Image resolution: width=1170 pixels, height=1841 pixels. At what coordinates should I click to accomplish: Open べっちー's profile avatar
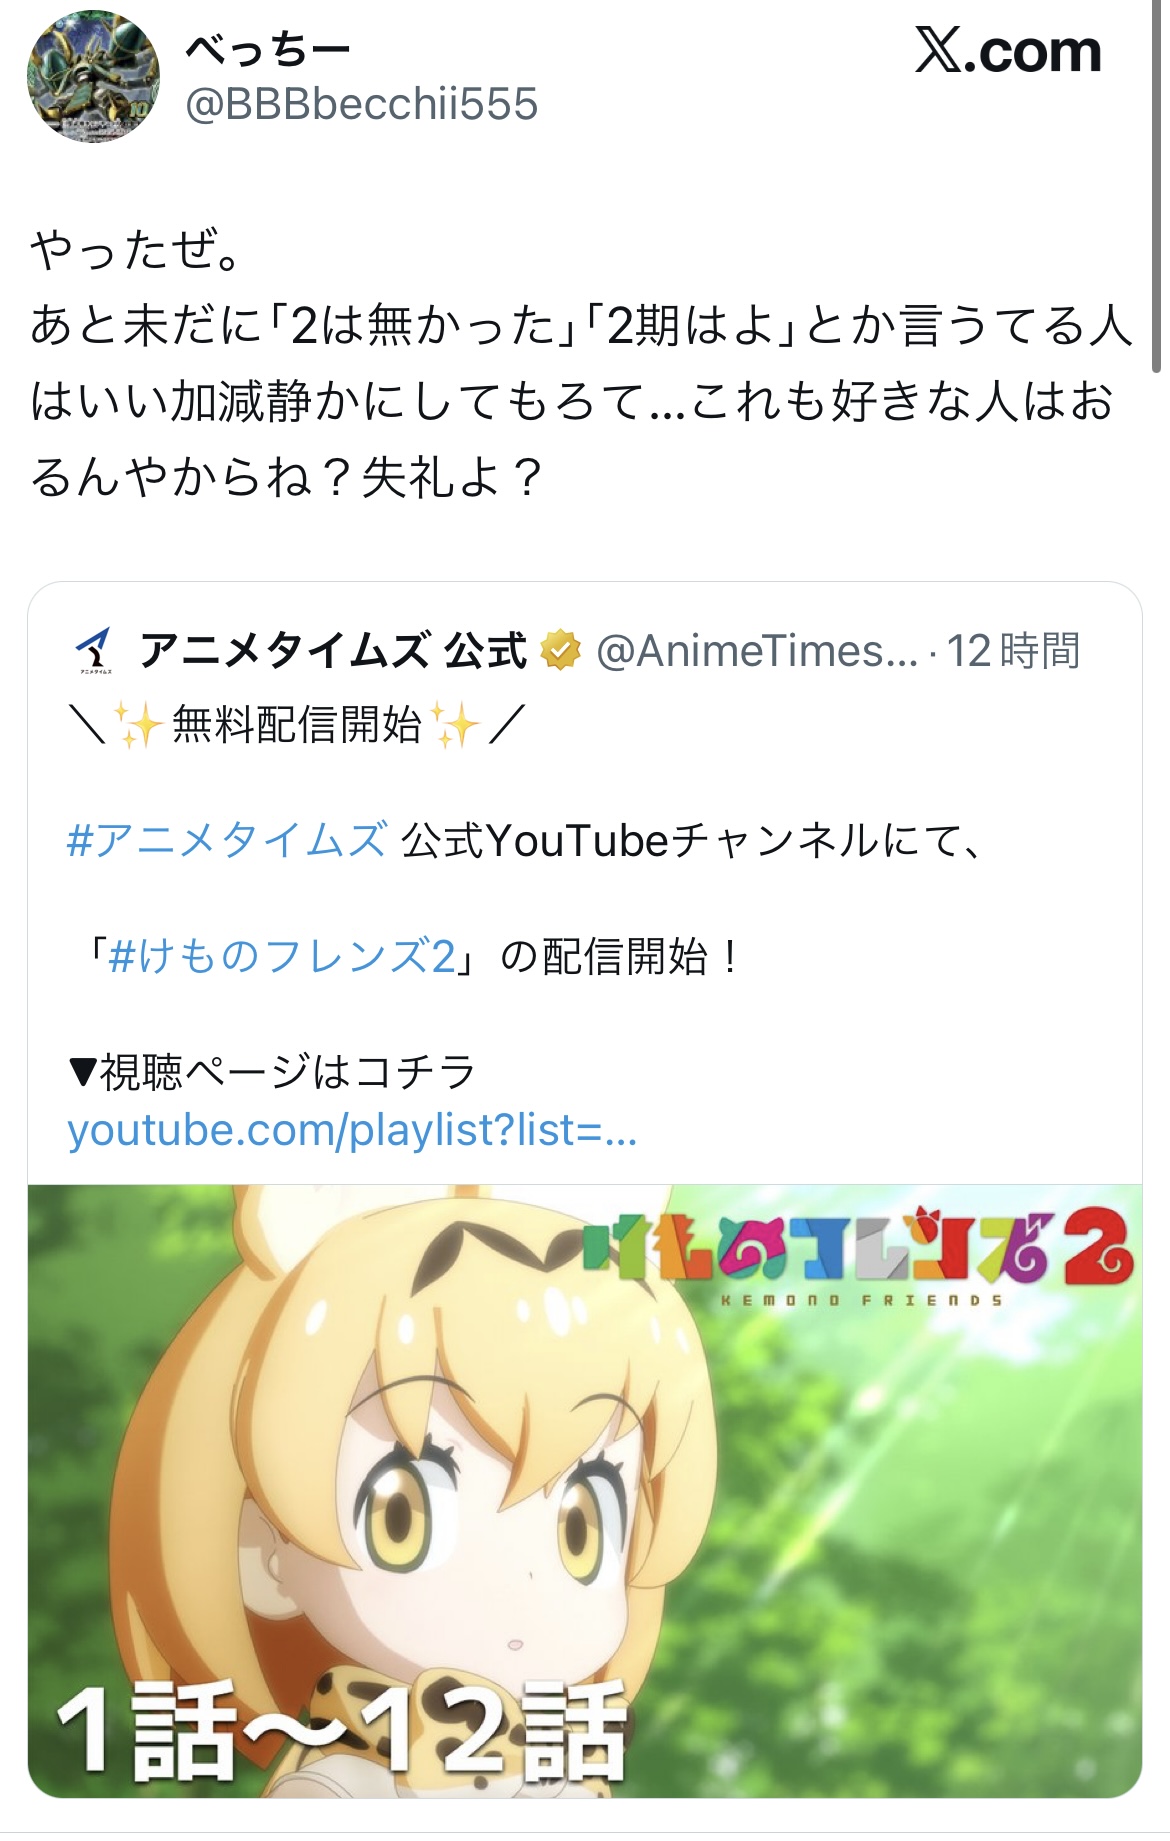coord(92,76)
